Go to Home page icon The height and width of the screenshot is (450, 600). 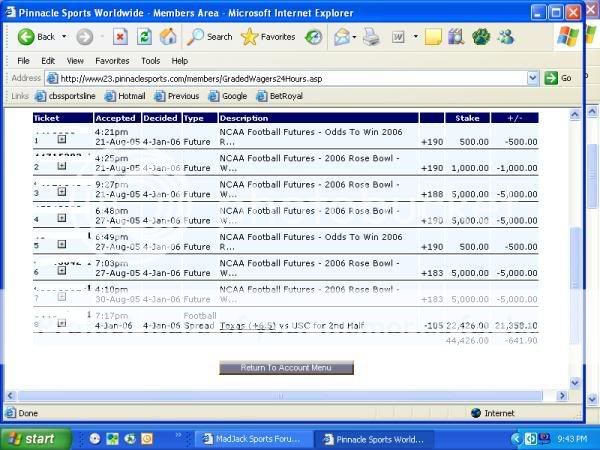[x=168, y=37]
